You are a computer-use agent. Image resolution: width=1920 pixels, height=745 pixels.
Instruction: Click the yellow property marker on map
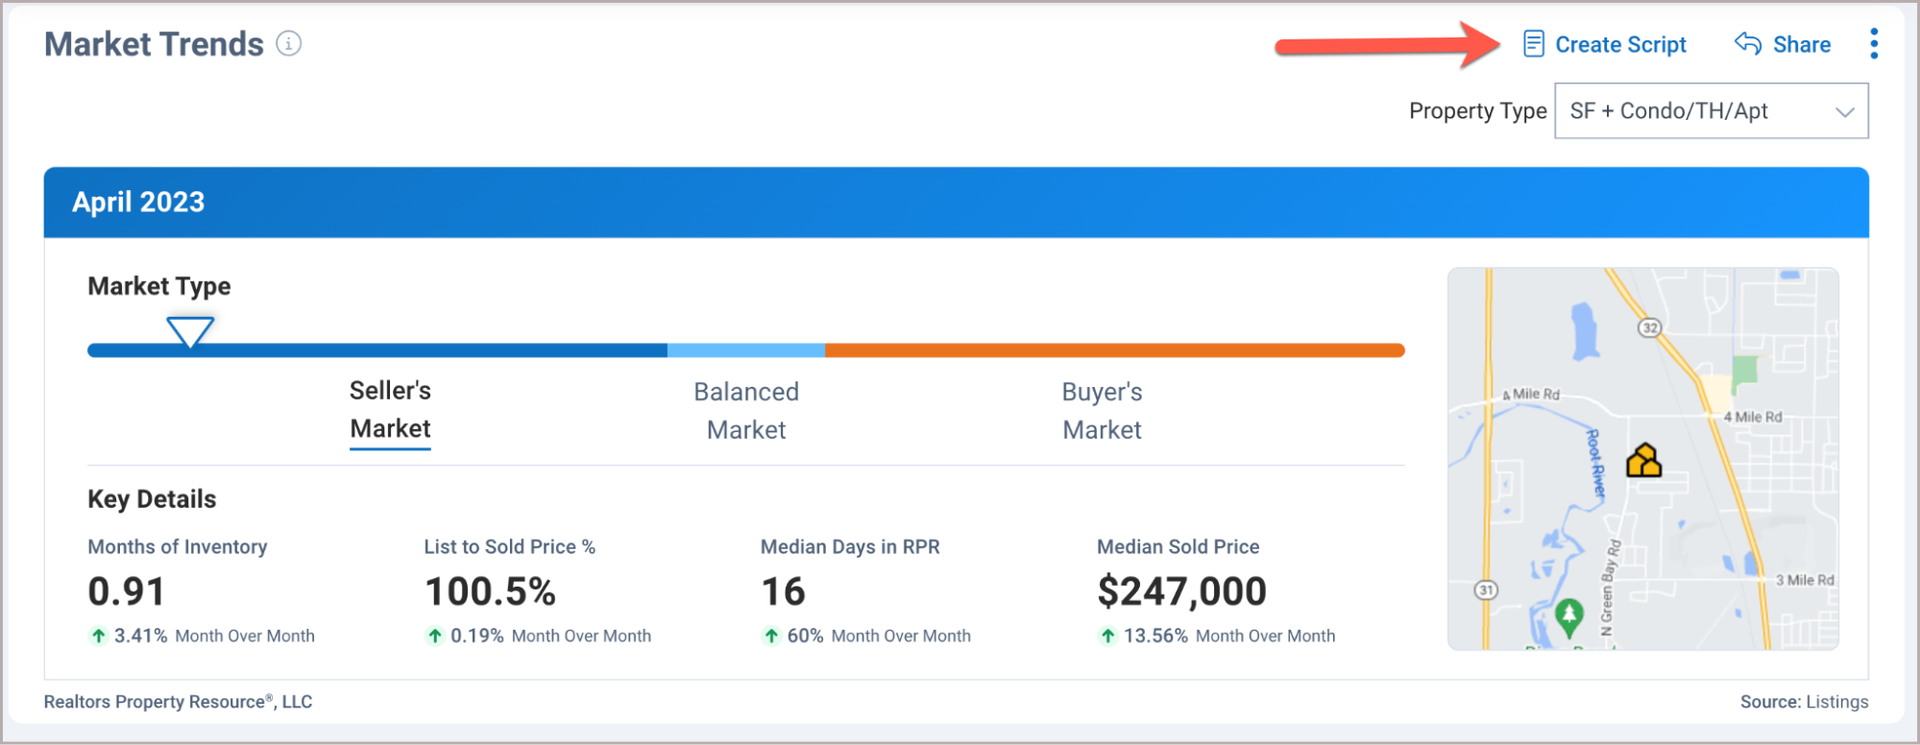point(1643,461)
